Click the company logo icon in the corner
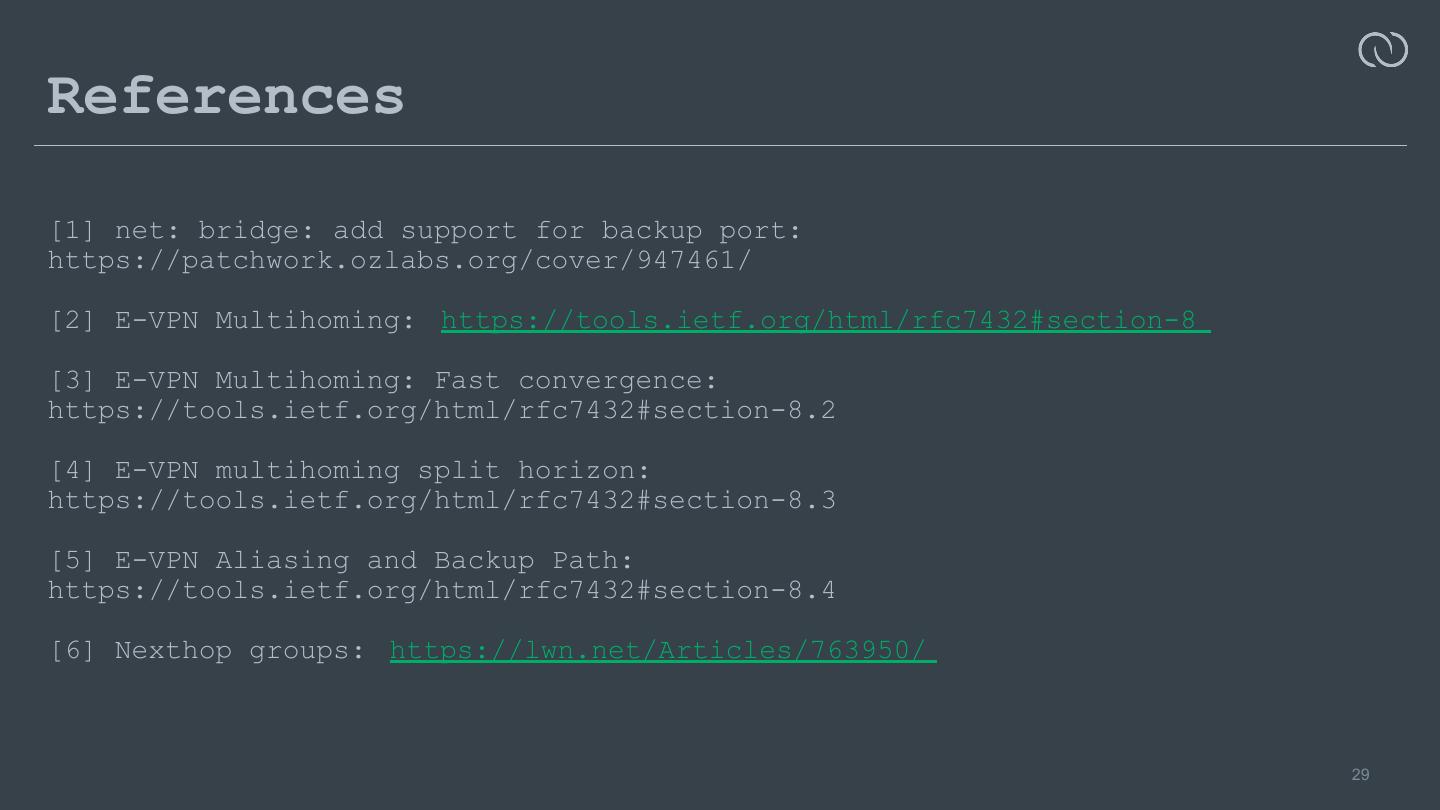 1383,50
